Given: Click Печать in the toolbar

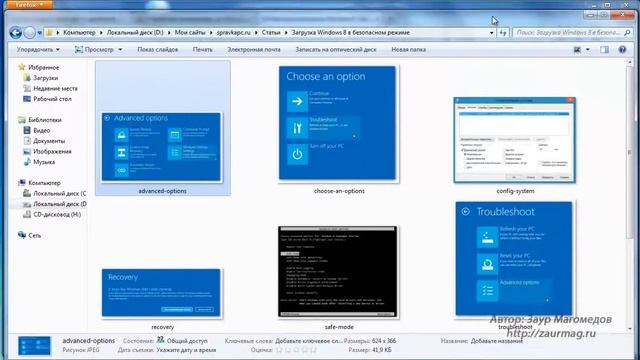Looking at the screenshot, I should [202, 49].
